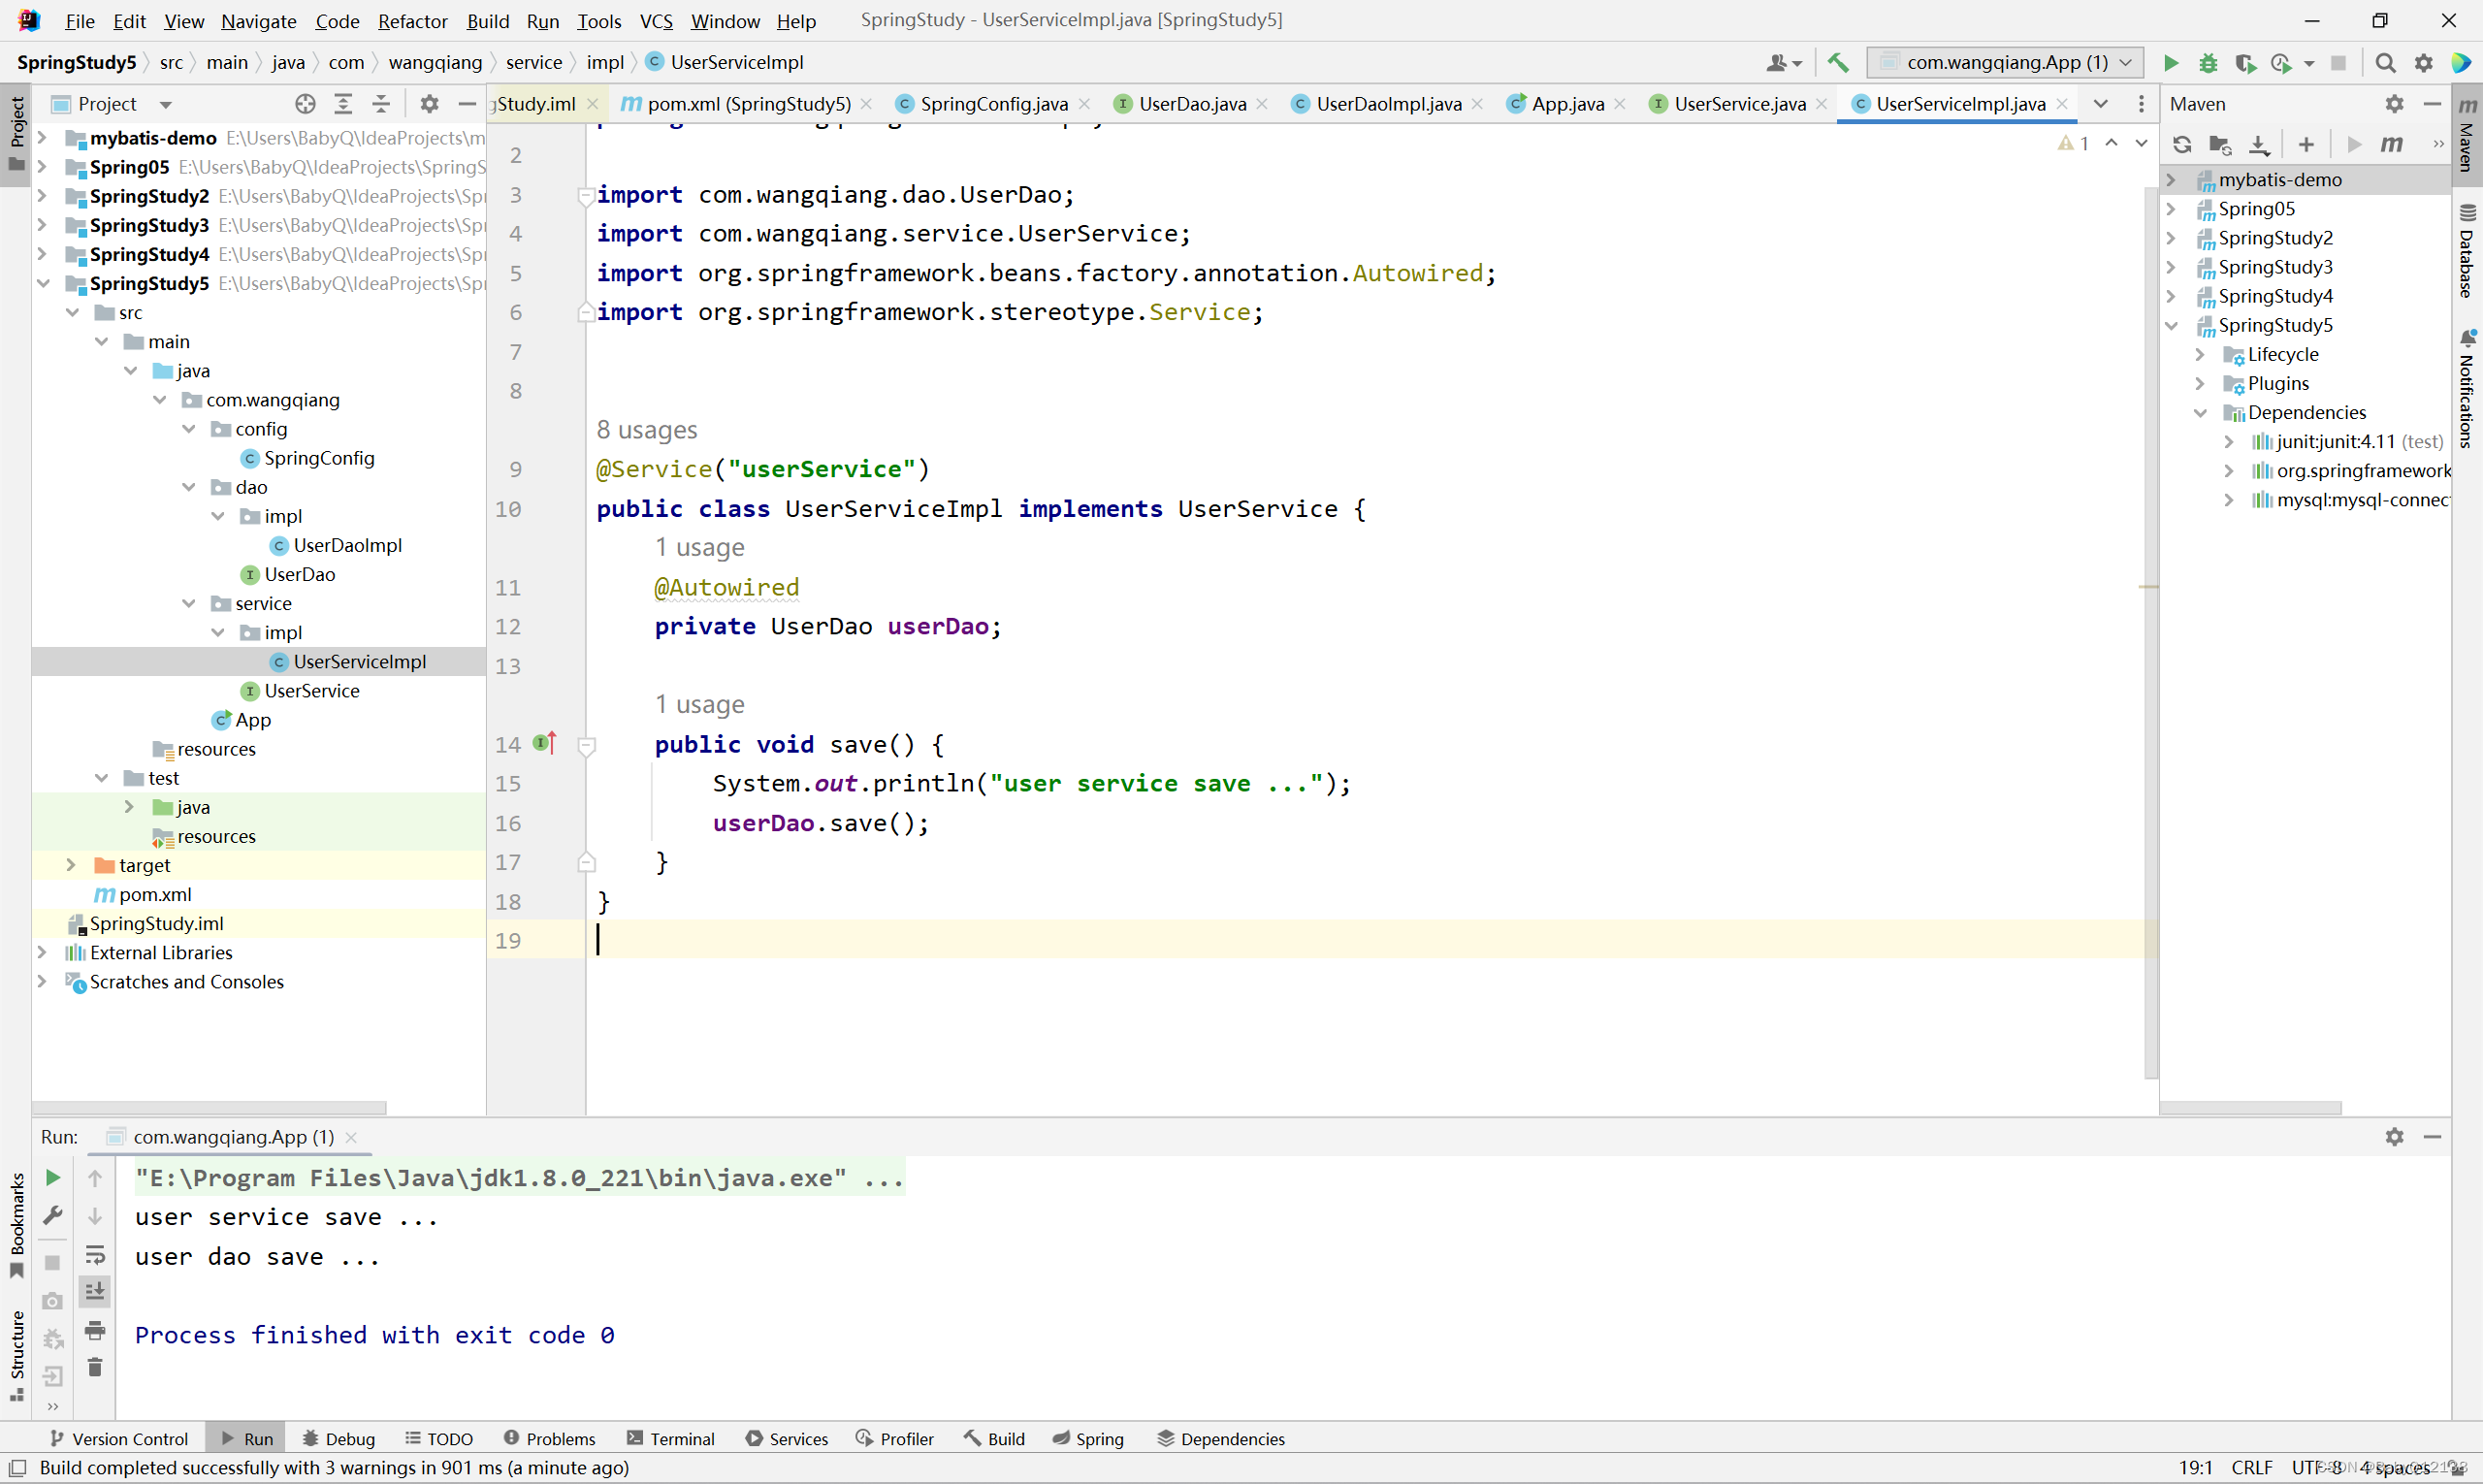The height and width of the screenshot is (1484, 2483).
Task: Stop the running process from top toolbar
Action: [x=2338, y=63]
